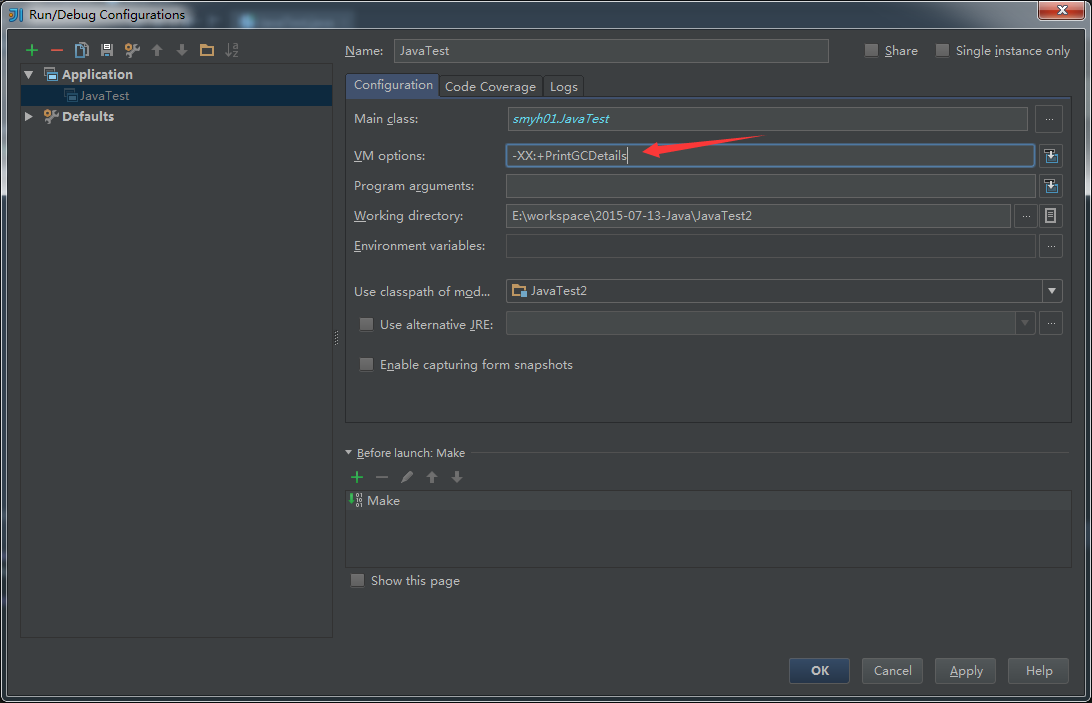1092x703 pixels.
Task: Switch to the Code Coverage tab
Action: point(490,87)
